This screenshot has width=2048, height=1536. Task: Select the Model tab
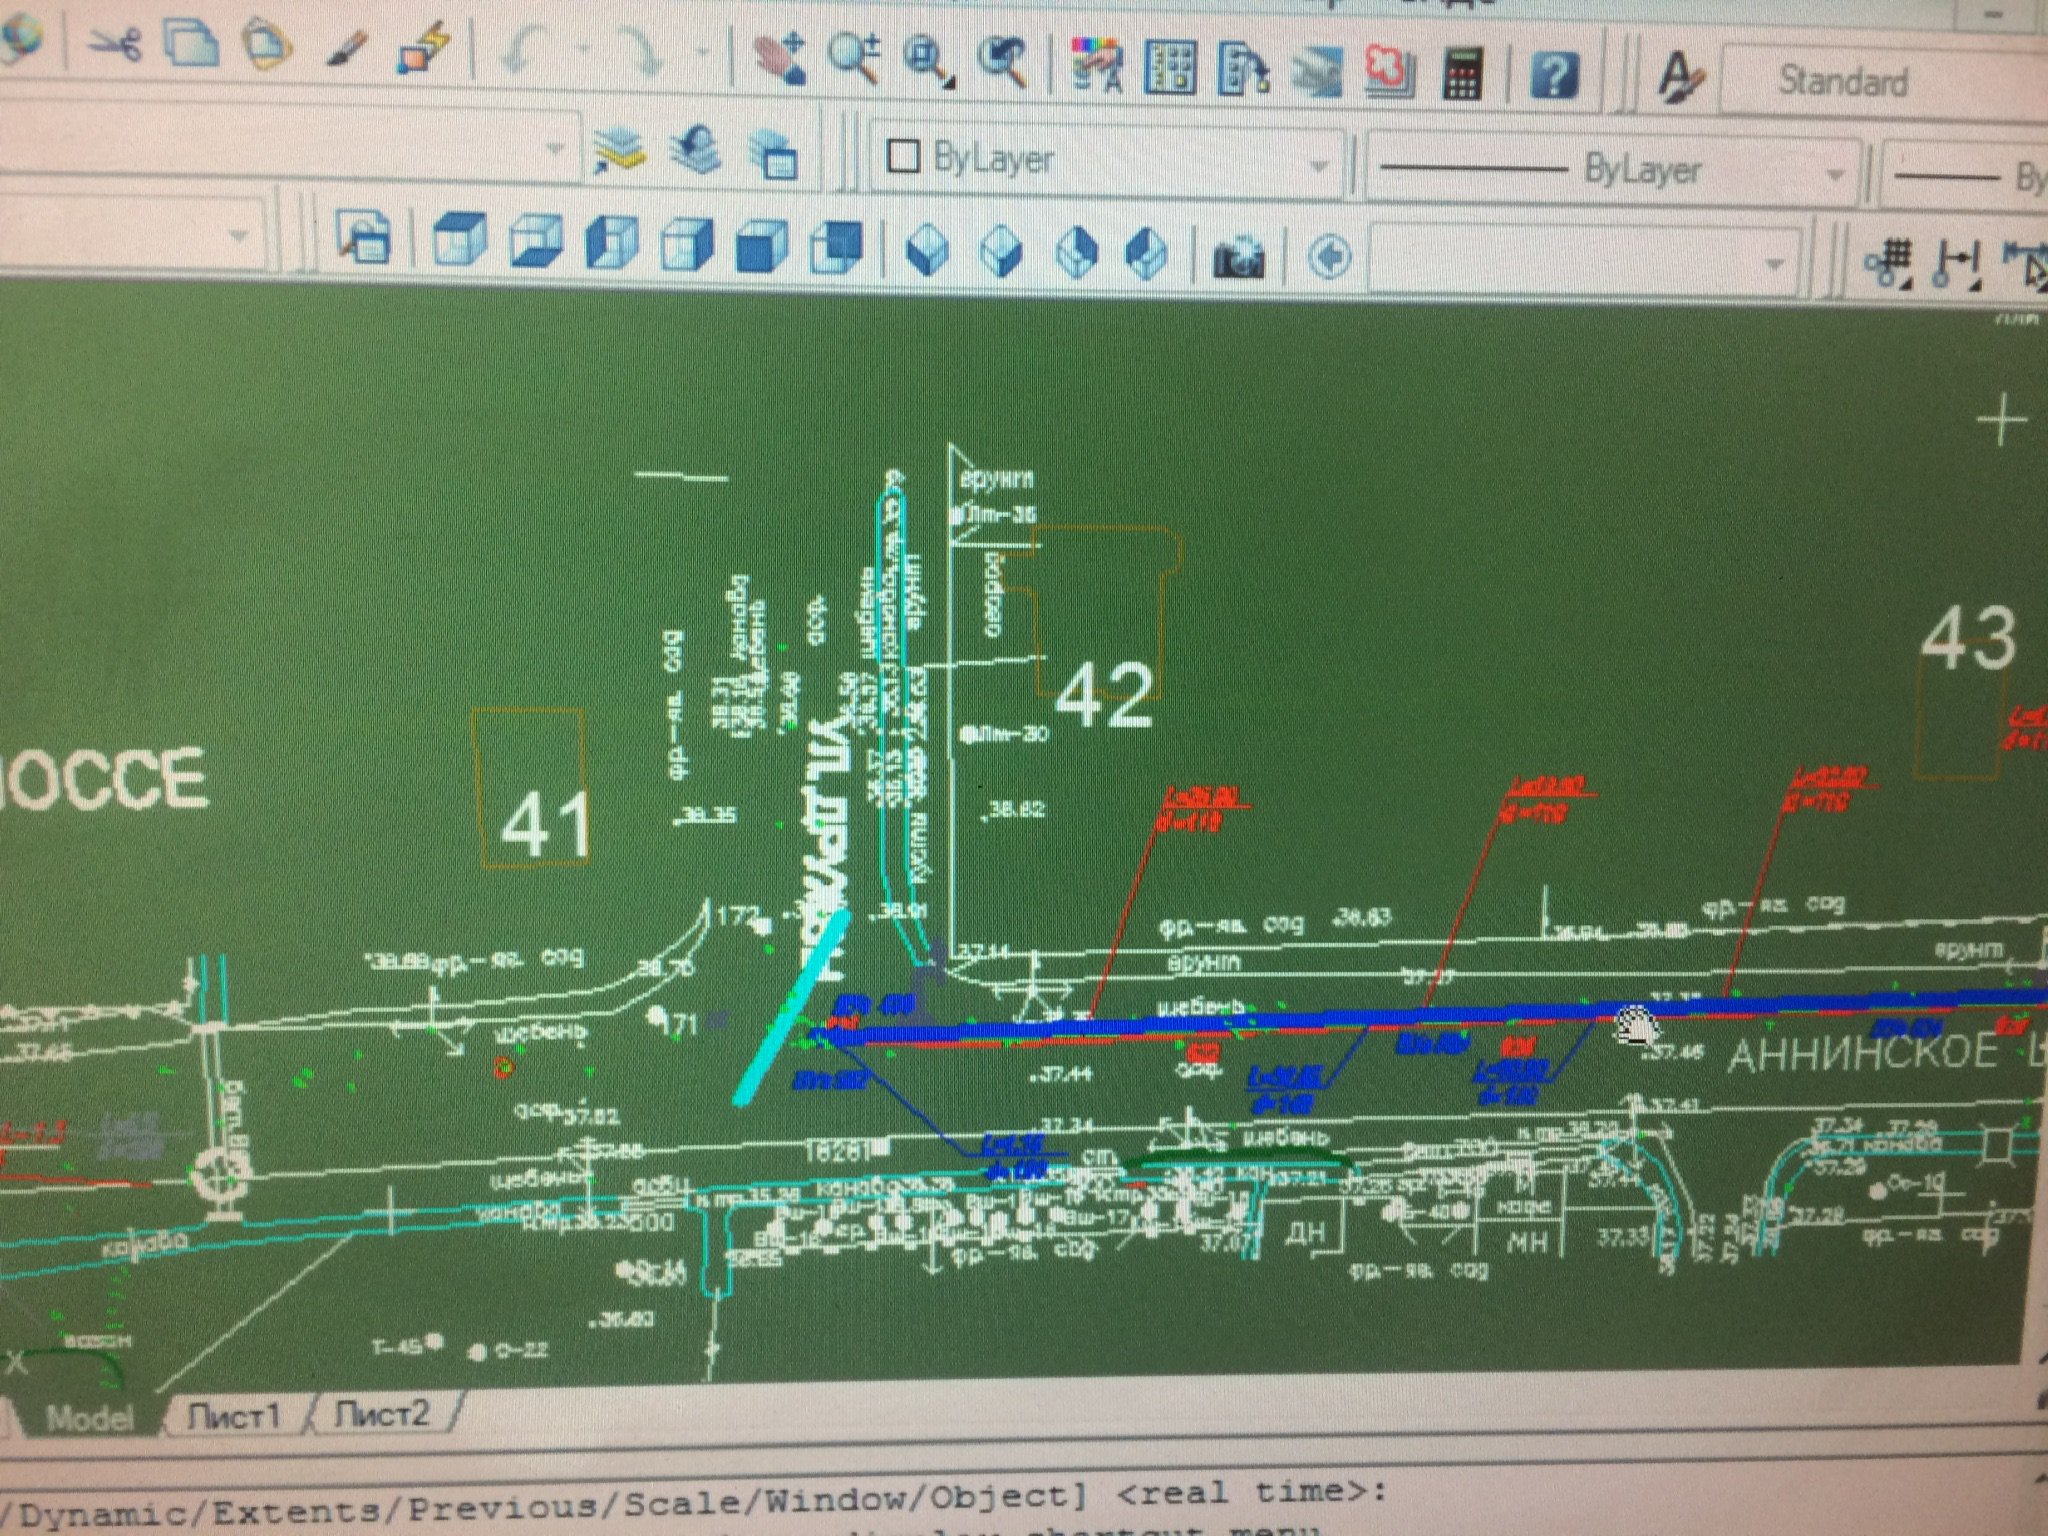90,1418
